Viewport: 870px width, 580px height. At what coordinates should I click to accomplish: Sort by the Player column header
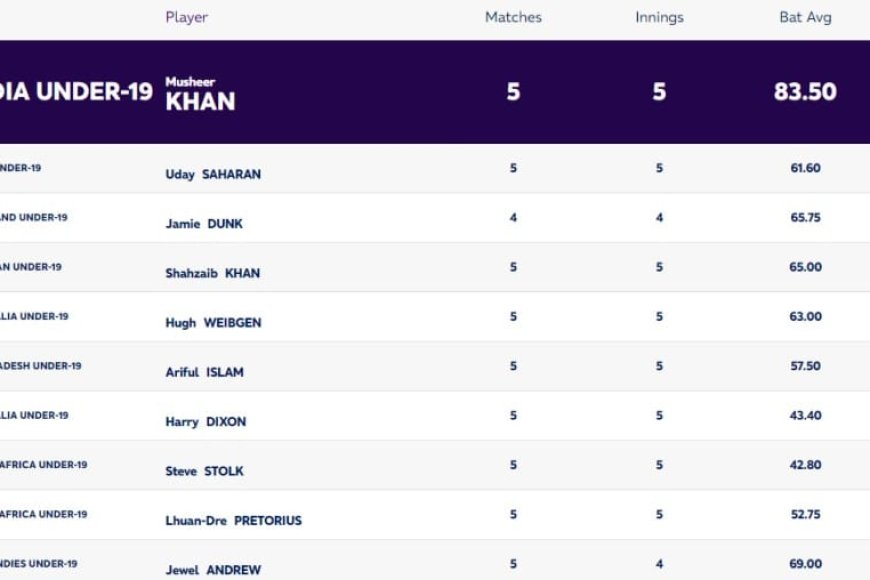pyautogui.click(x=186, y=17)
